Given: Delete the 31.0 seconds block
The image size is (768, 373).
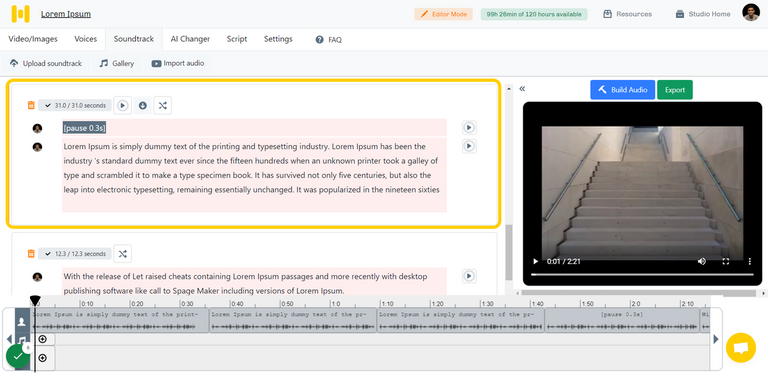Looking at the screenshot, I should [31, 105].
